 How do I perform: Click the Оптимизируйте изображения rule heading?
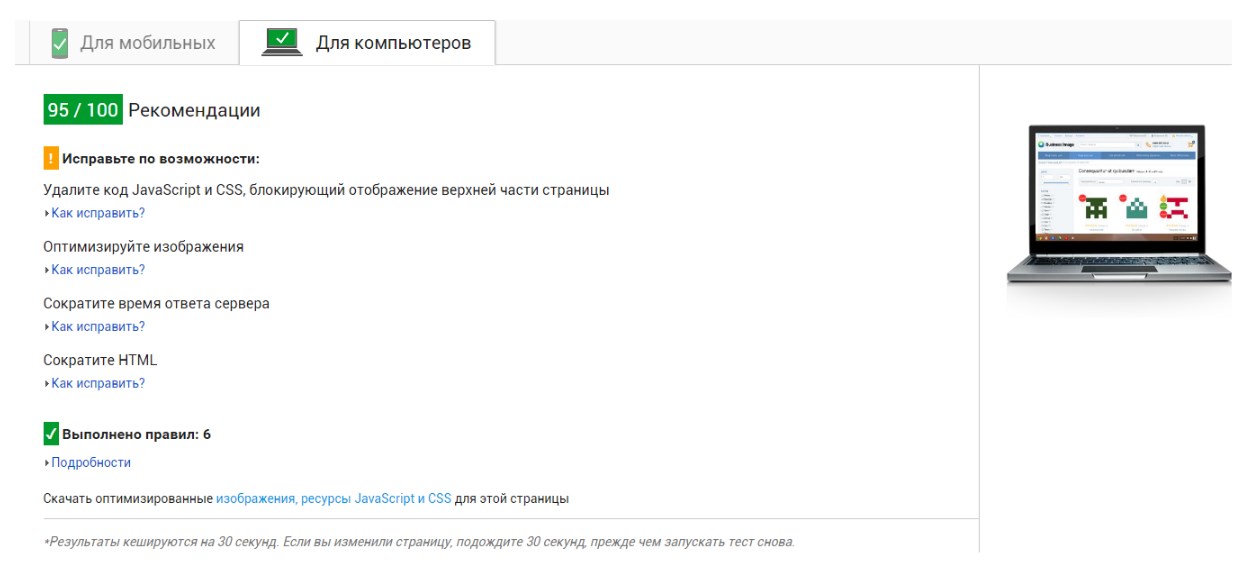tap(143, 247)
